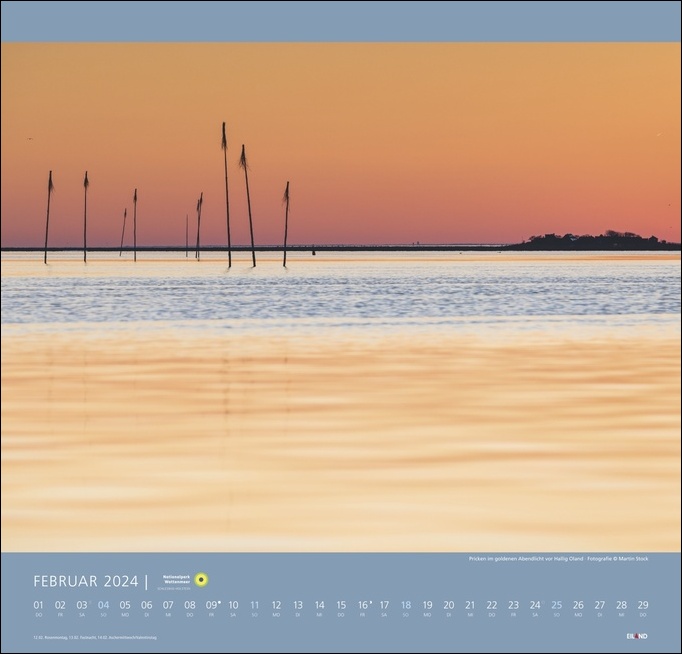Pick Sunday date 25
This screenshot has width=682, height=654.
tap(556, 605)
